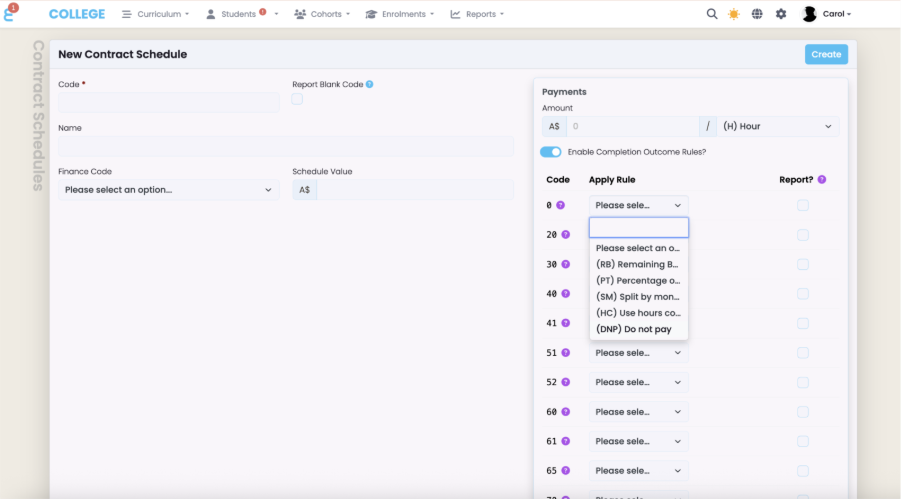Click the Report Blank Code help icon
The width and height of the screenshot is (901, 499).
coord(370,85)
